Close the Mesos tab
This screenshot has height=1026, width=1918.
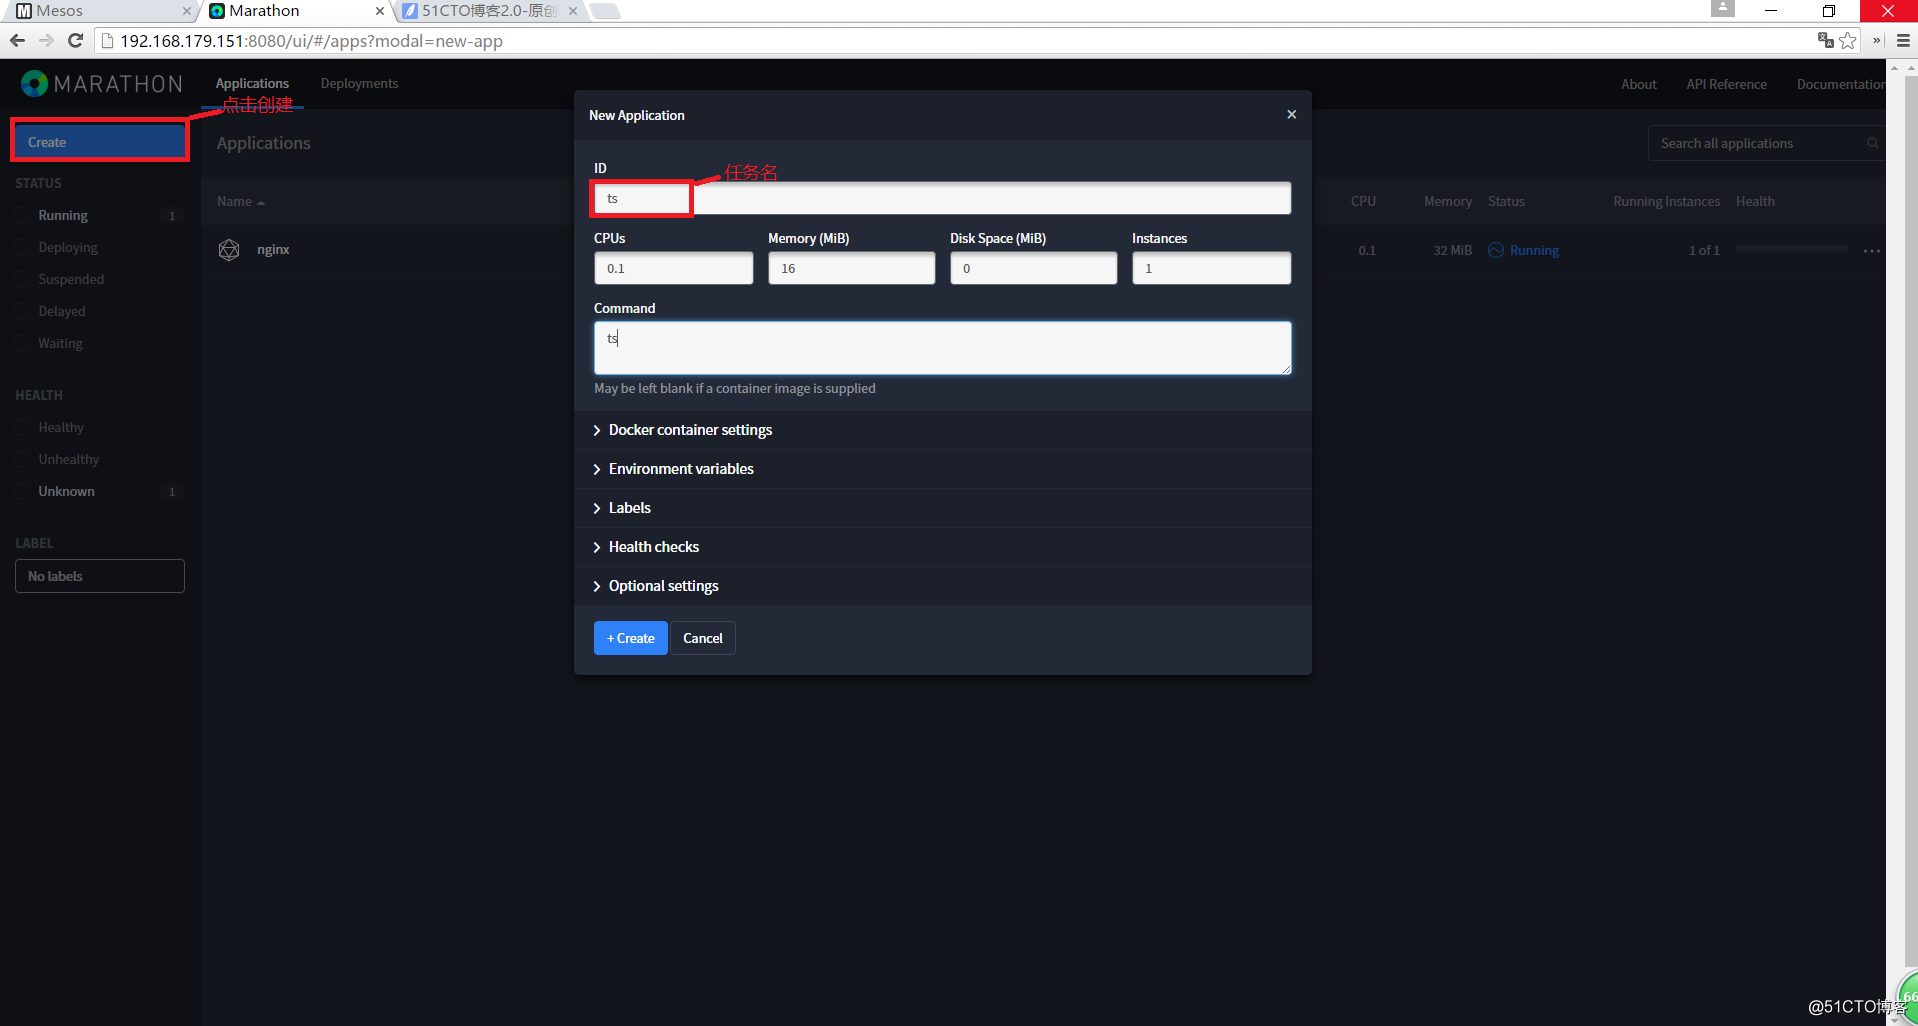click(x=186, y=11)
